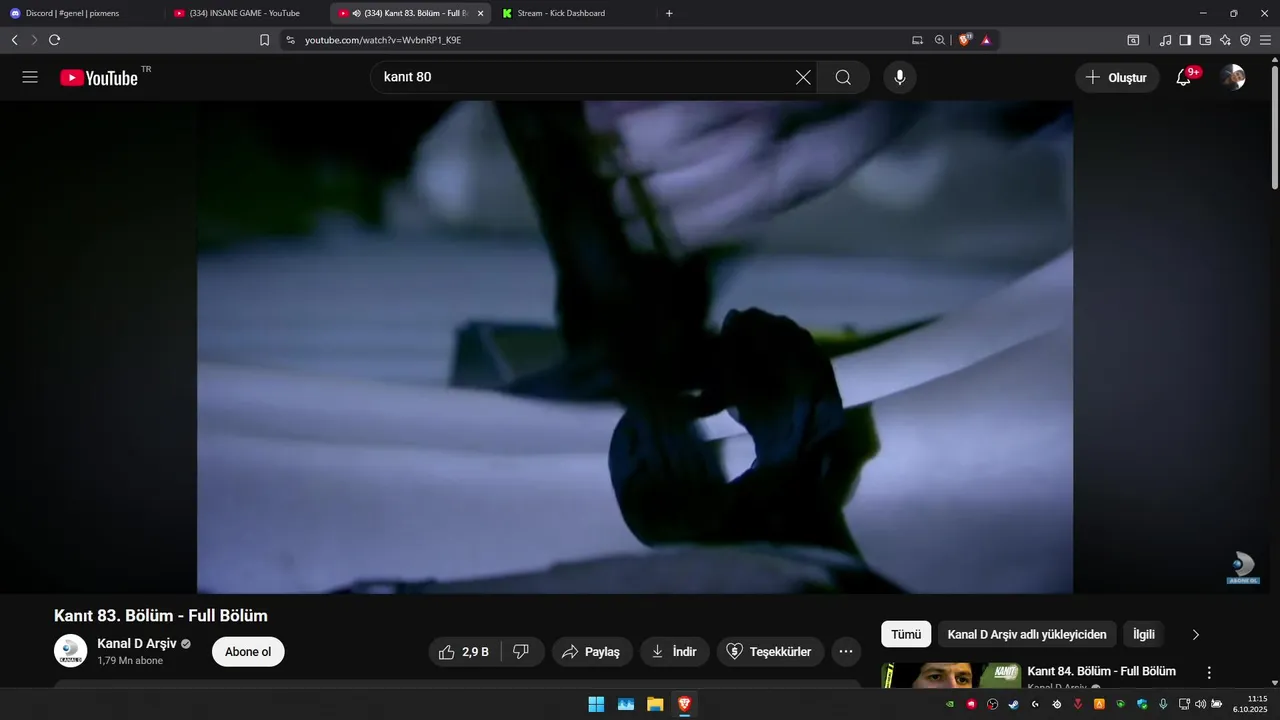Dislike the video with thumbs down
The image size is (1280, 720).
tap(521, 652)
